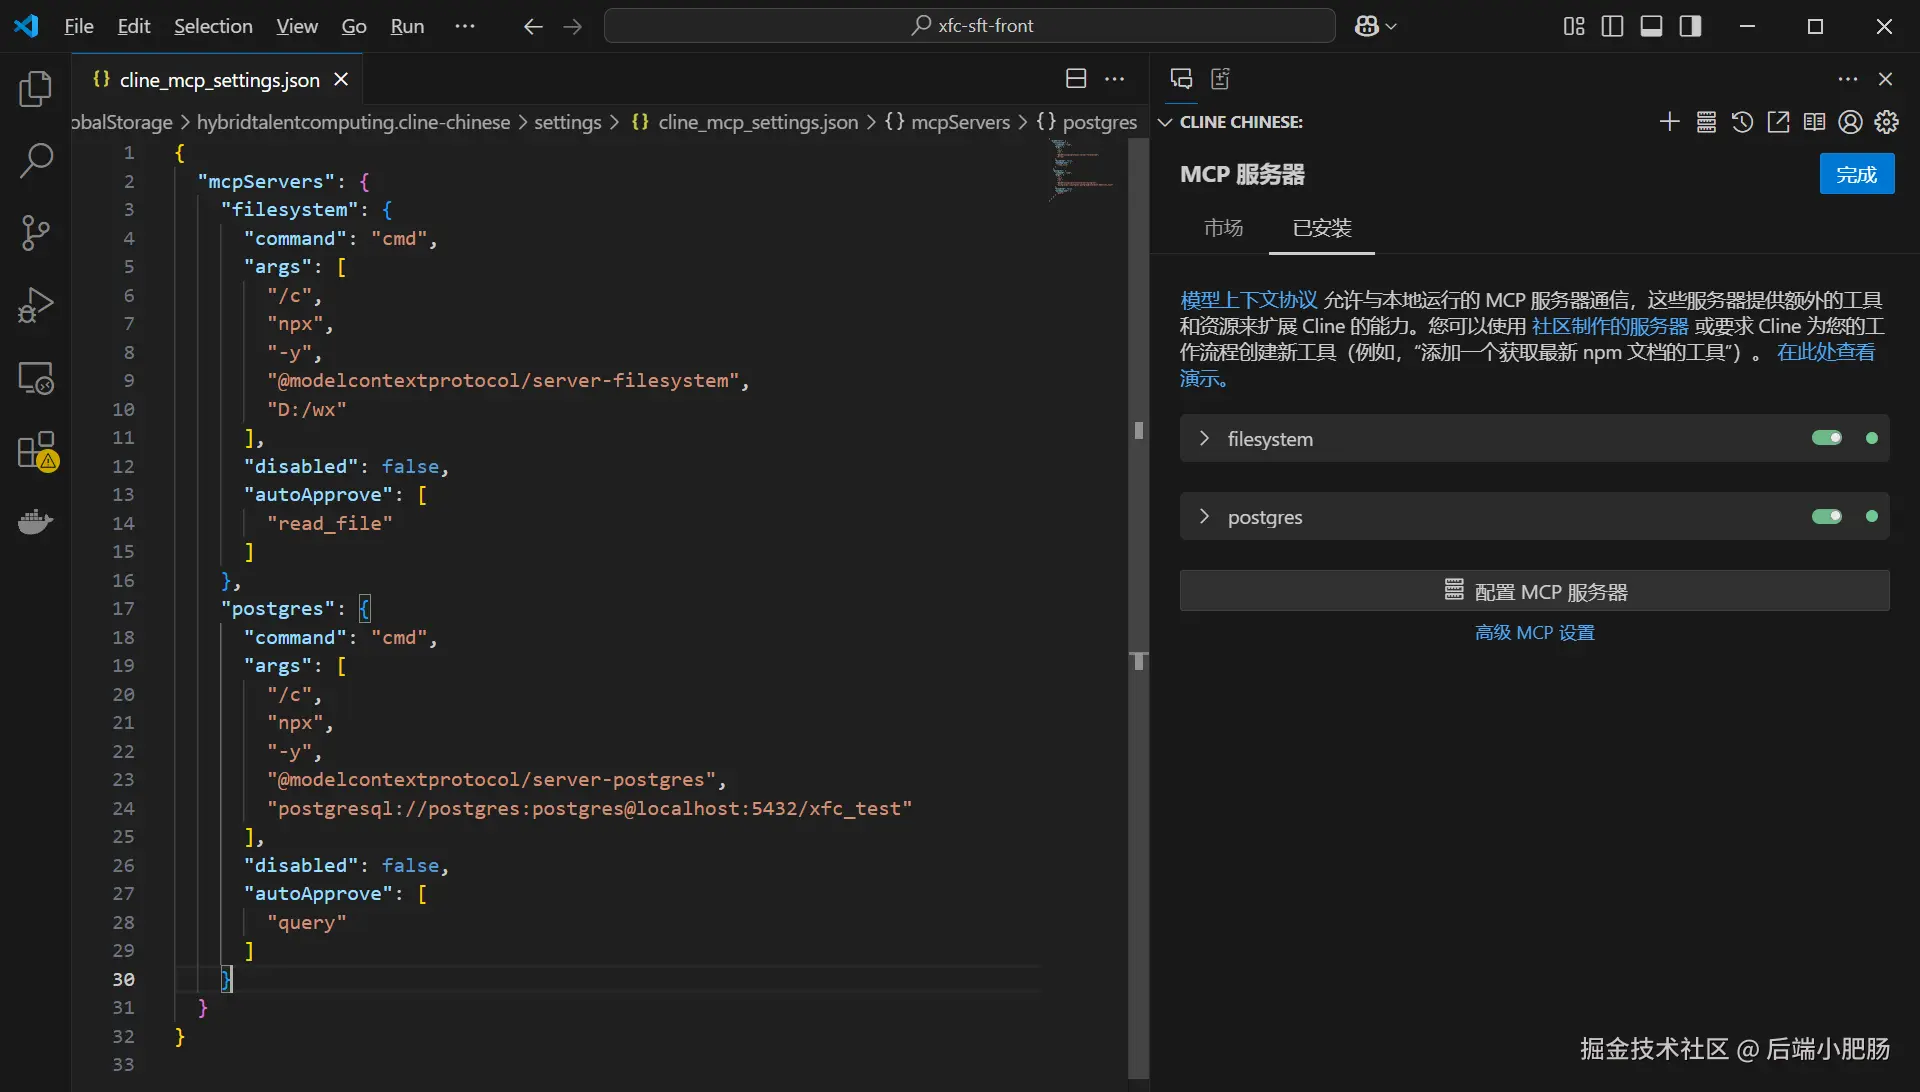Click the Cline account profile icon

click(1851, 122)
